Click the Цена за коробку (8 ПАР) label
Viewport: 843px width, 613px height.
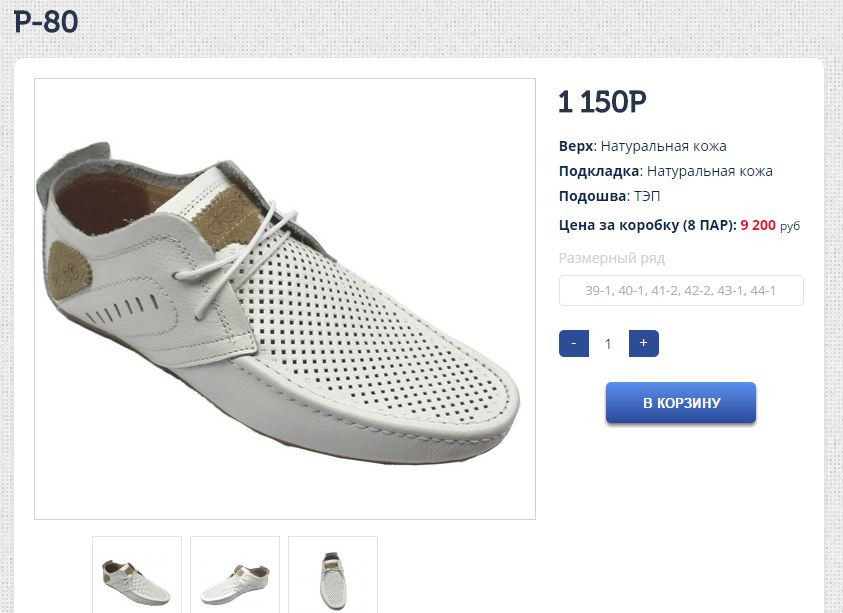646,225
